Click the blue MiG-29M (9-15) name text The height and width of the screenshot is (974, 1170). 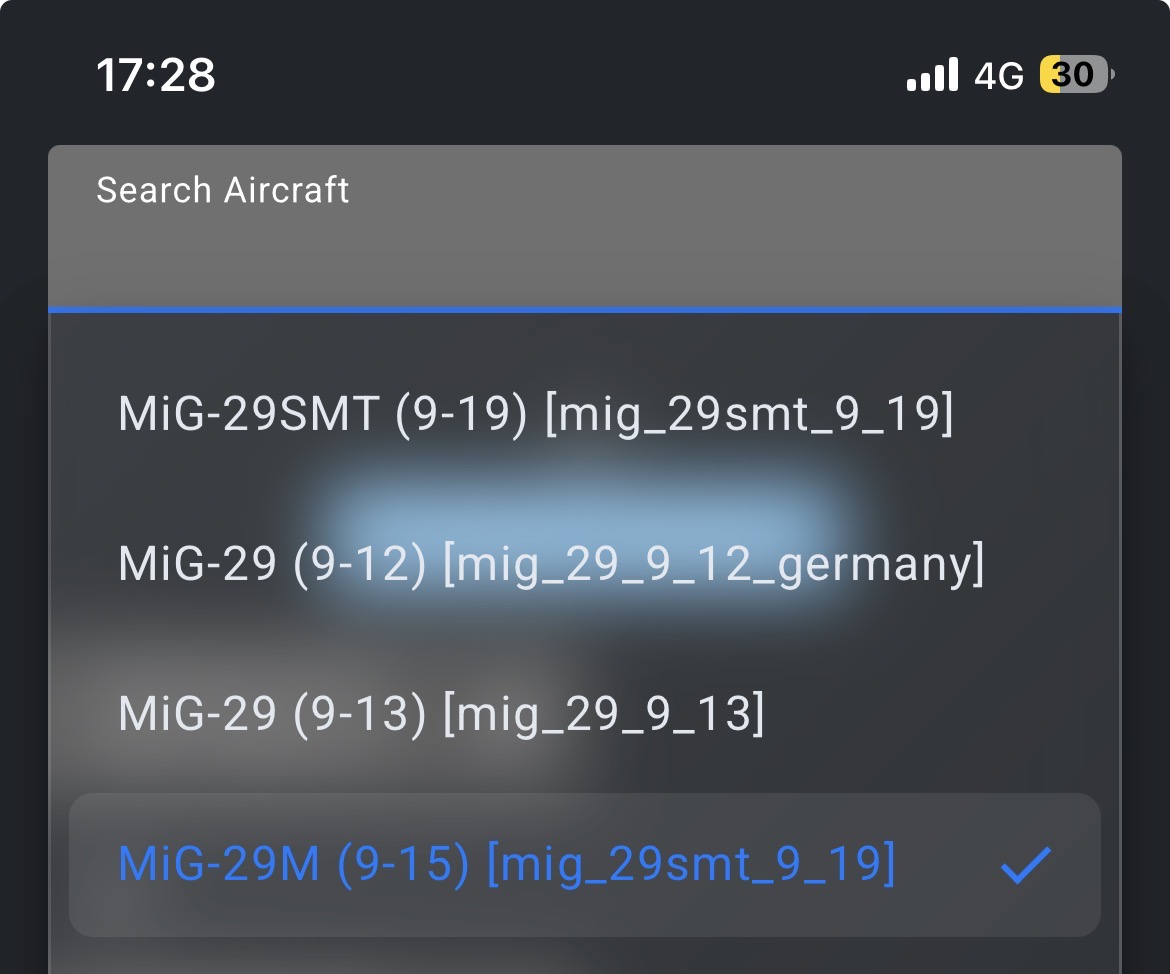click(293, 864)
